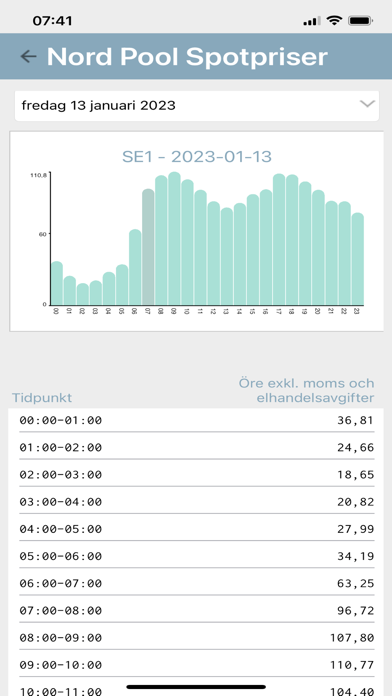The image size is (392, 696).
Task: Select the 00:00-01:00 price row
Action: (197, 420)
